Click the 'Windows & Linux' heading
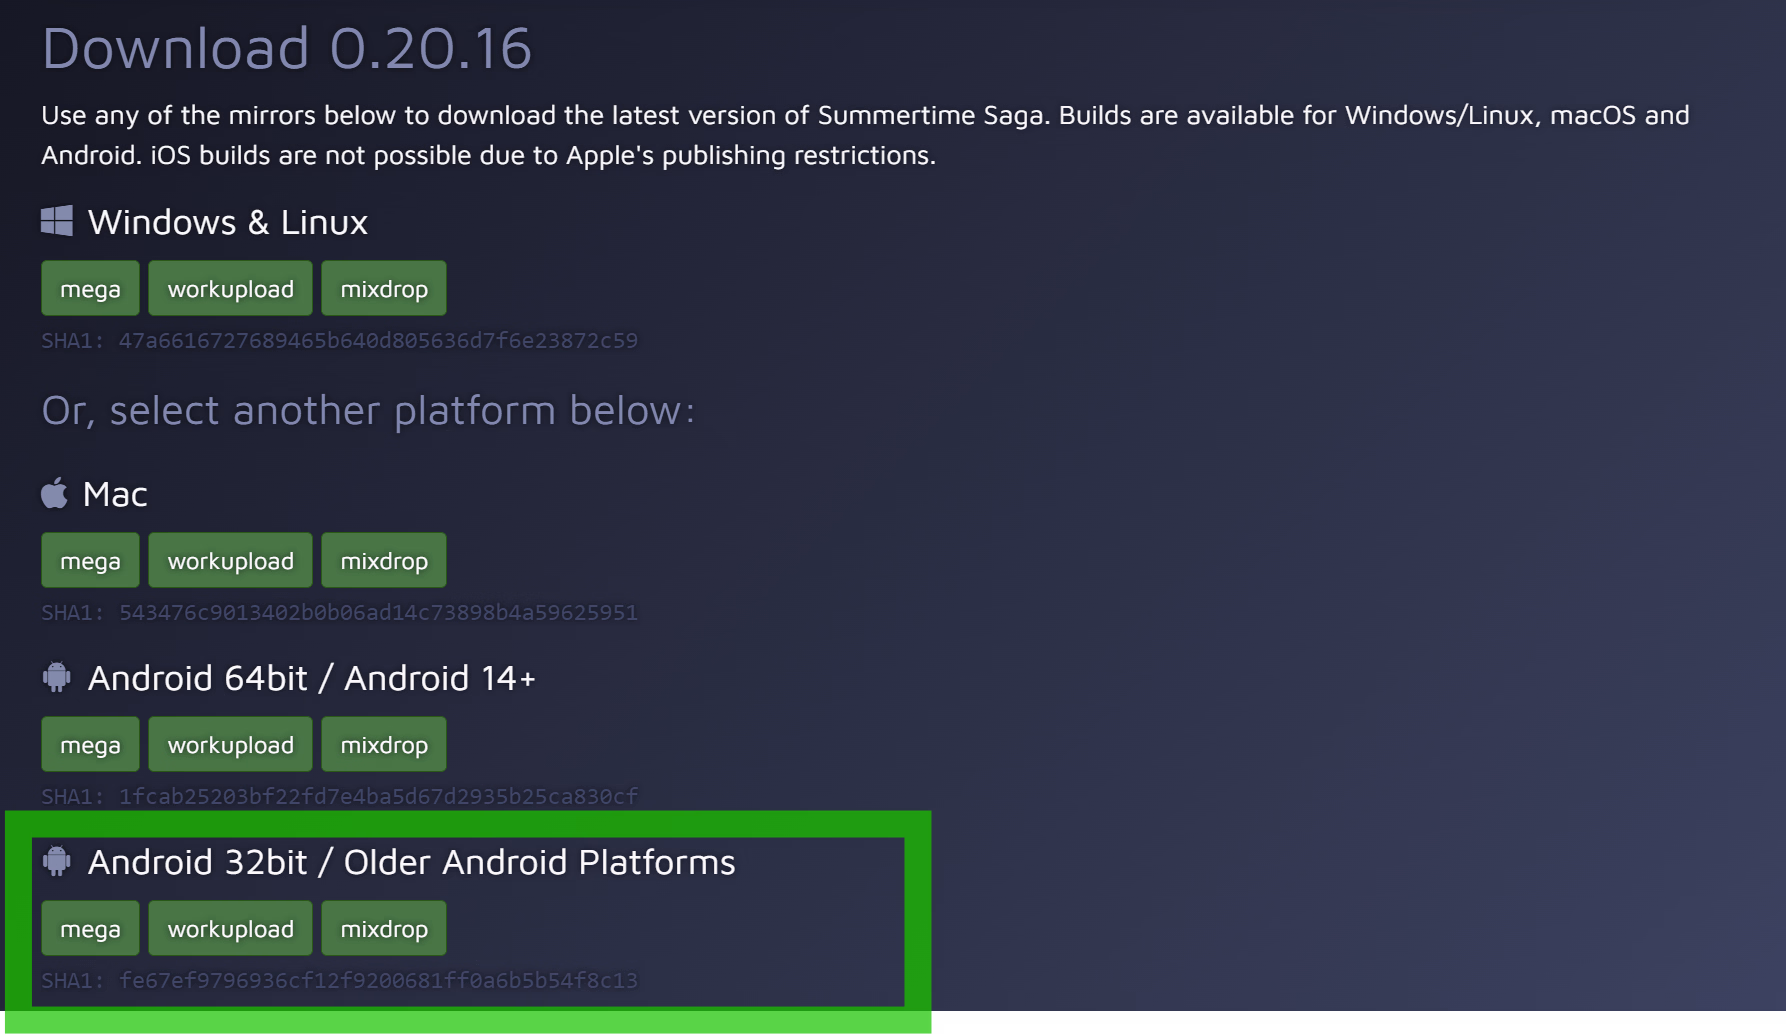This screenshot has height=1035, width=1786. 228,221
